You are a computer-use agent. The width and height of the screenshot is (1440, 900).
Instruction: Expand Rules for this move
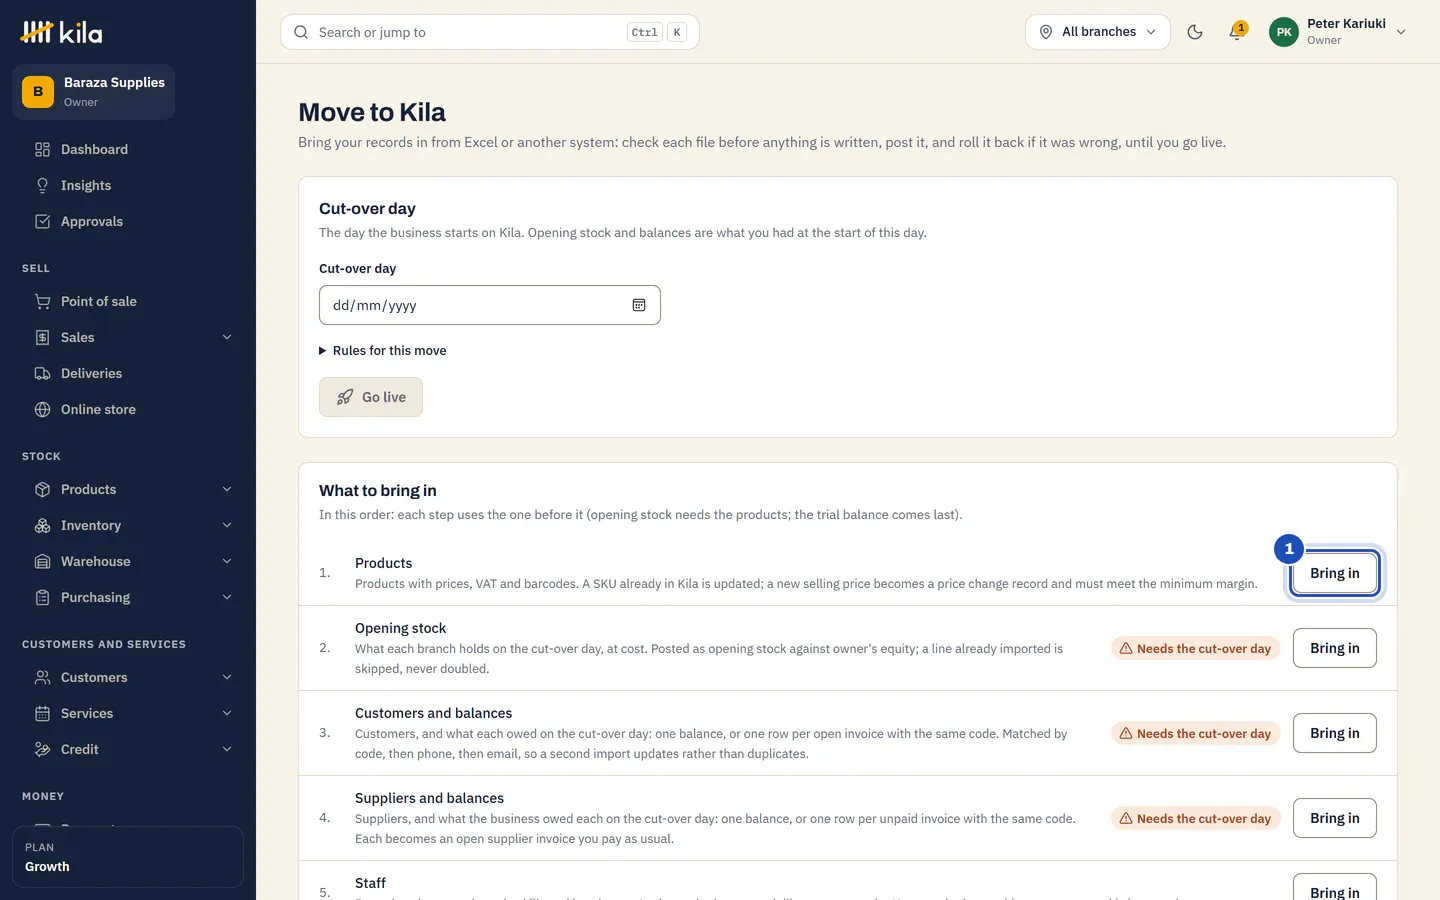point(383,351)
